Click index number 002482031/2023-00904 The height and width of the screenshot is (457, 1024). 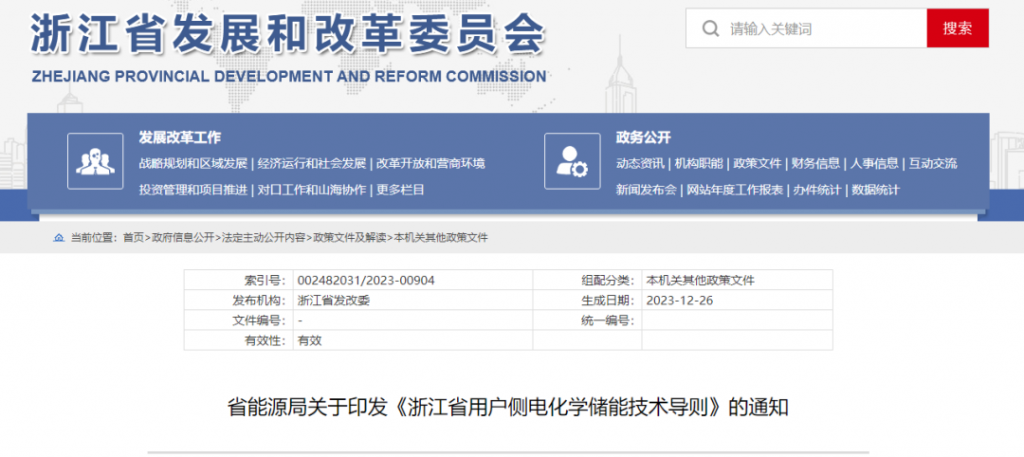pos(366,281)
